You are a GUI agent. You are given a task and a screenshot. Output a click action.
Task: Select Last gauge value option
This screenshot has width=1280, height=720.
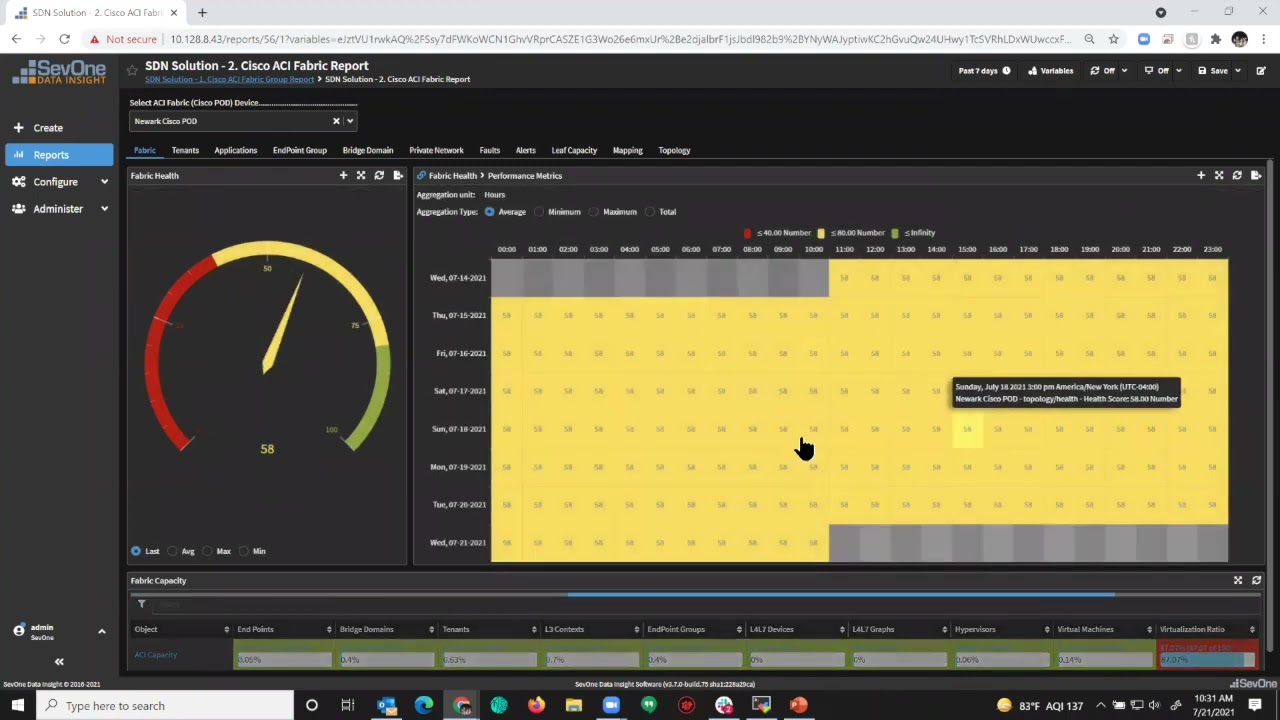pos(136,551)
